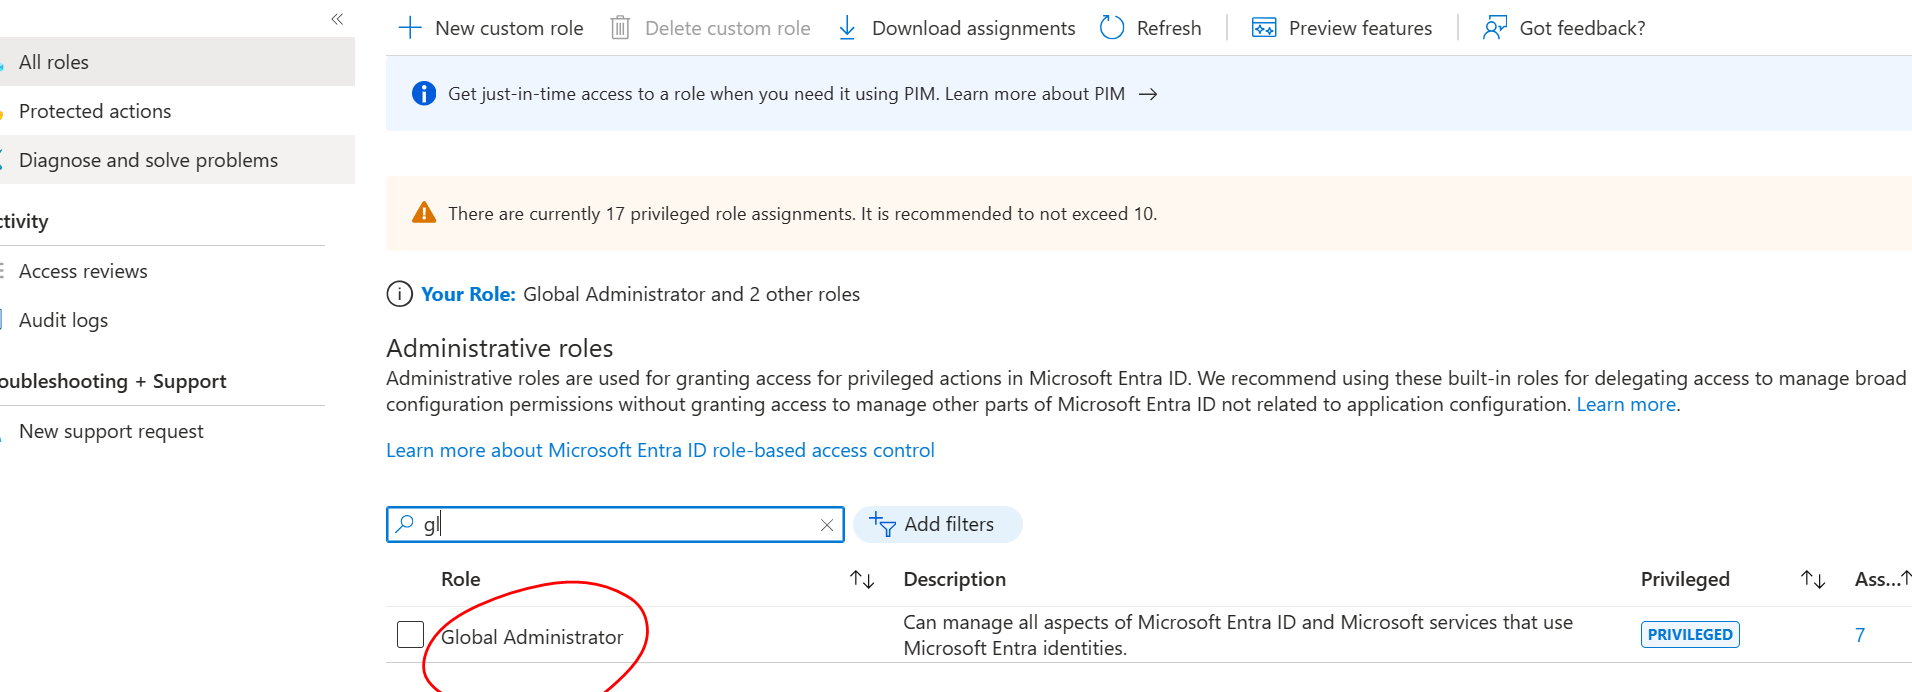This screenshot has width=1912, height=692.
Task: Sort by Role column arrows
Action: click(x=862, y=579)
